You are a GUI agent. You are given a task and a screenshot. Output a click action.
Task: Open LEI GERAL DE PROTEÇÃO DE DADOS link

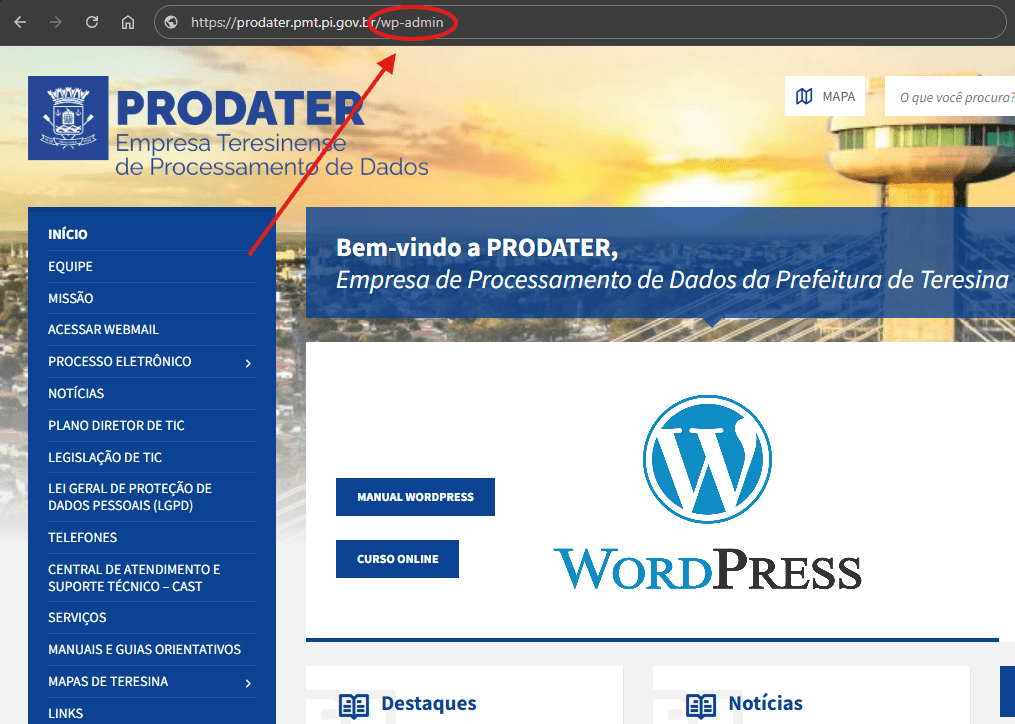[129, 497]
